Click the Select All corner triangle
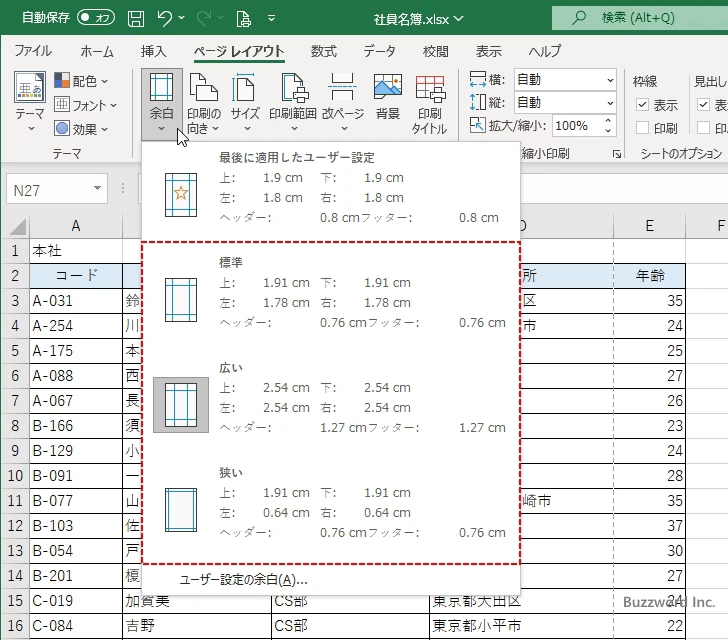The height and width of the screenshot is (640, 728). tap(17, 227)
